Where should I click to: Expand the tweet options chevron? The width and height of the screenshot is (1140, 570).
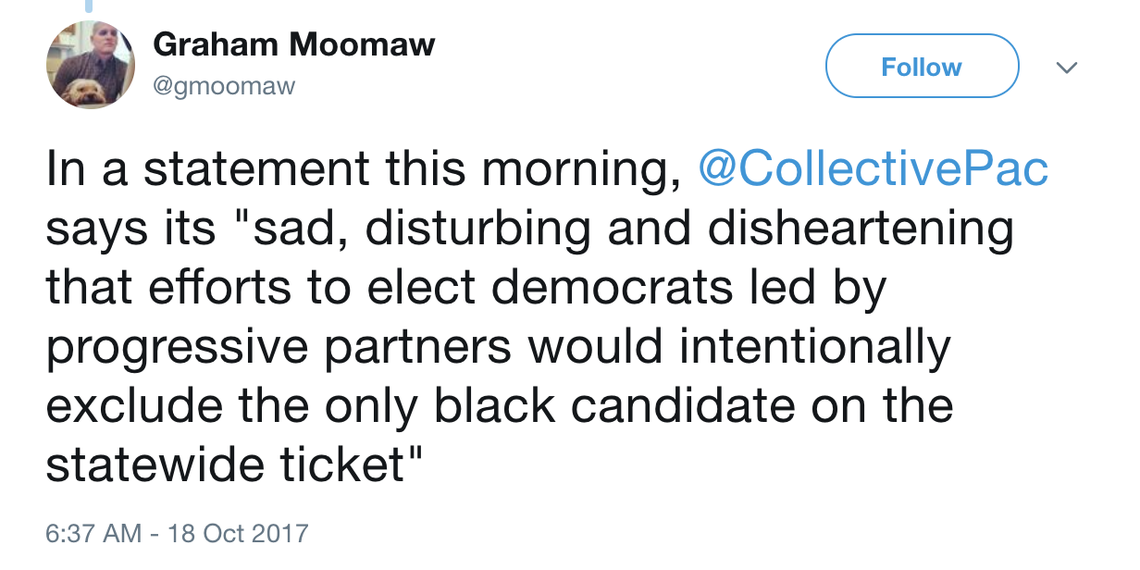point(1066,68)
